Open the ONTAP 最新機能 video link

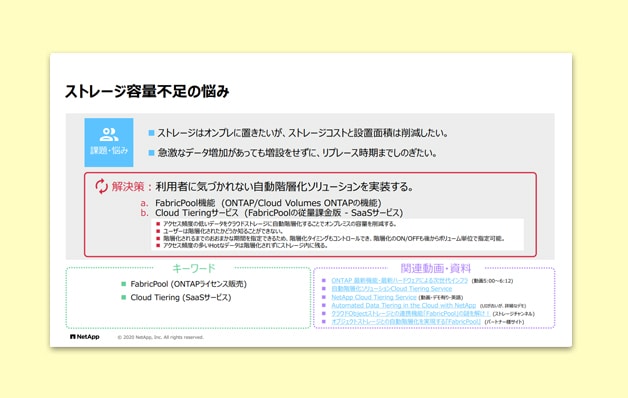tap(399, 281)
